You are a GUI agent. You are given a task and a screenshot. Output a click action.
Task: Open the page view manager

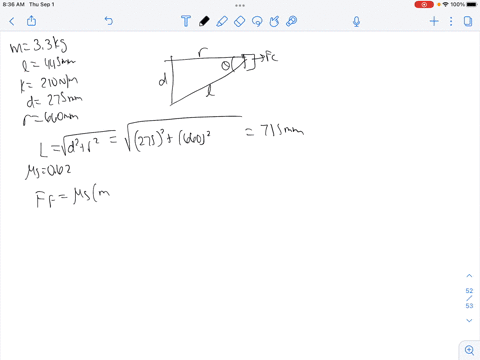468,21
